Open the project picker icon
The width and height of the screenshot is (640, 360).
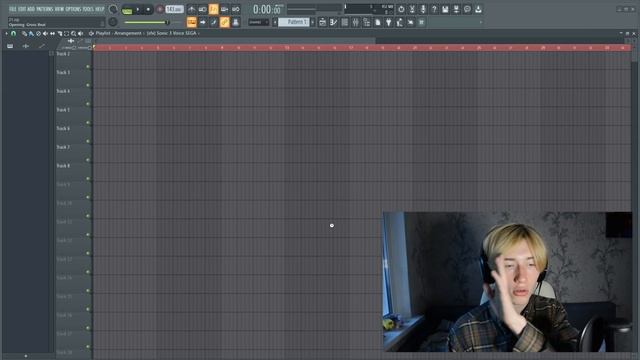tap(378, 22)
